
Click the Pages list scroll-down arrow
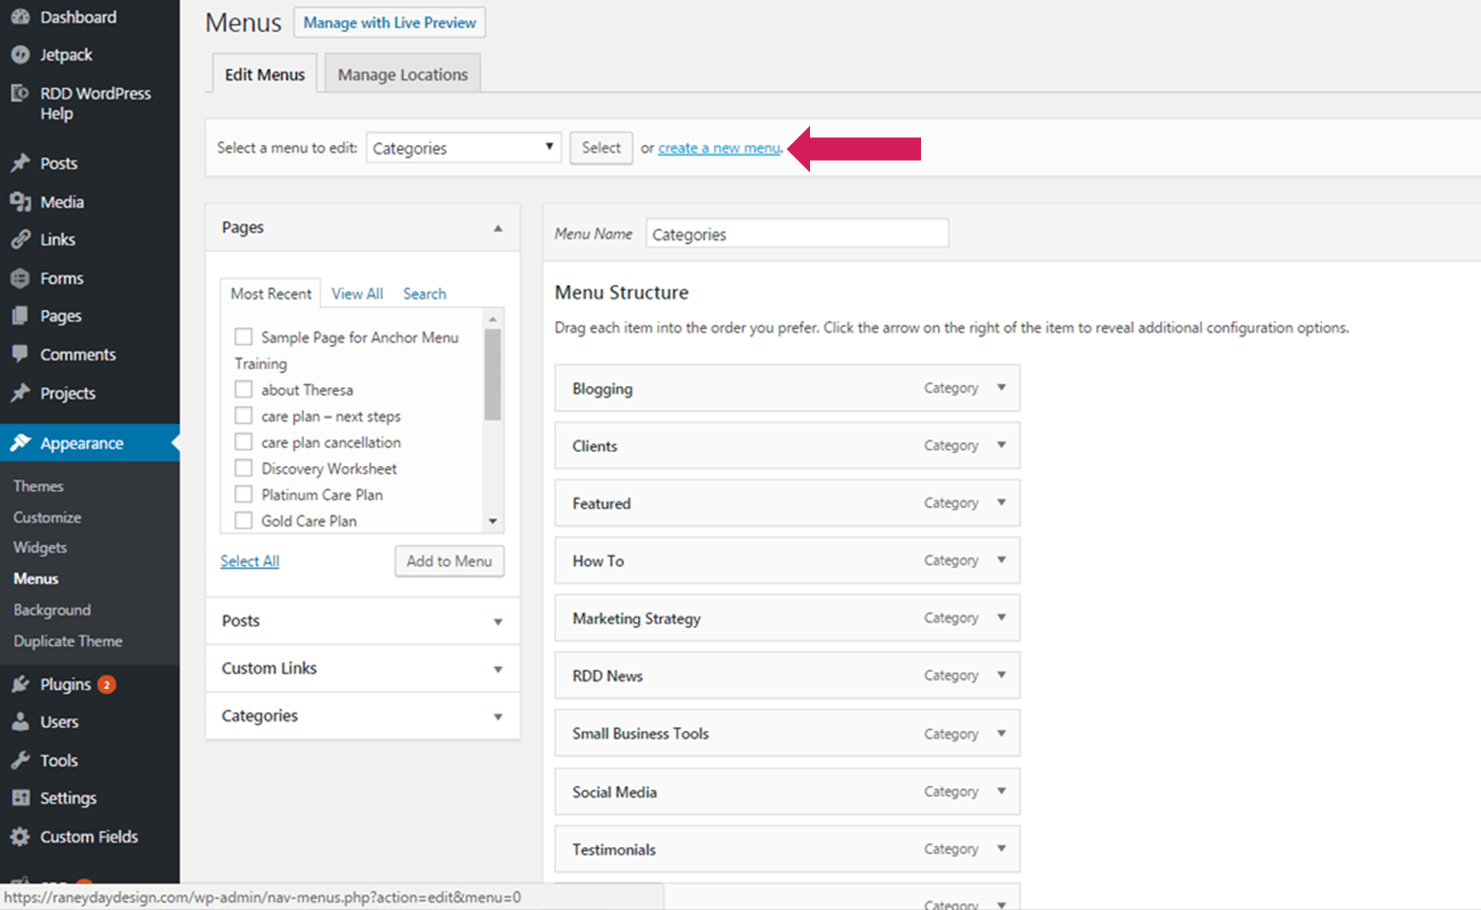tap(492, 521)
